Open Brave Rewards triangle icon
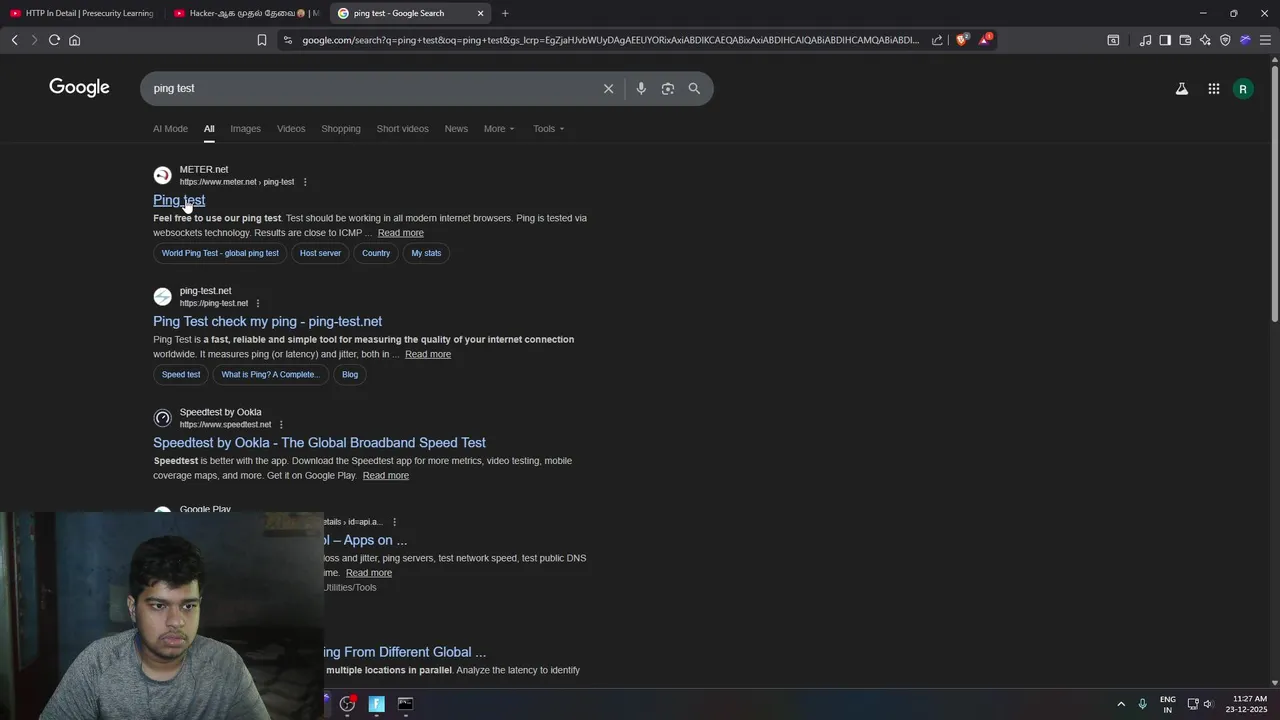 (x=985, y=40)
